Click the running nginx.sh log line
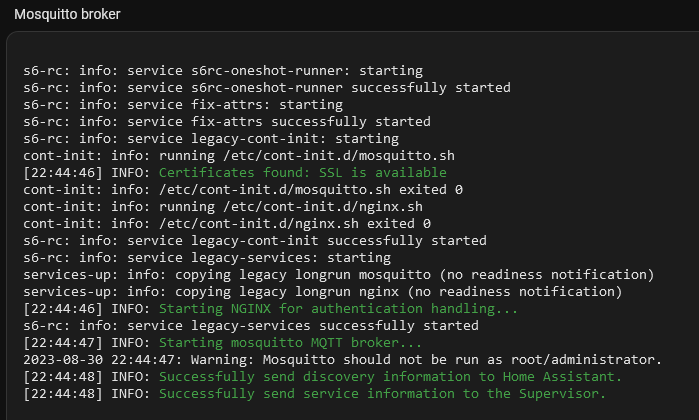Screen dimensions: 699x420 coord(223,206)
